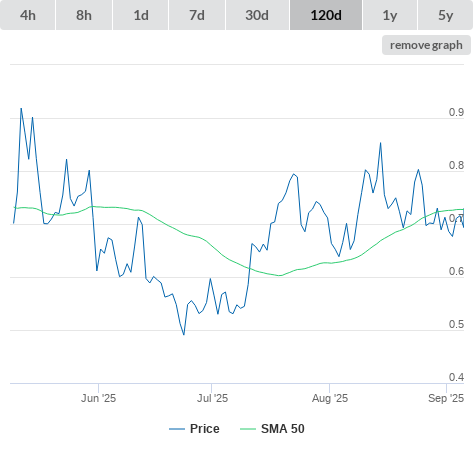Viewport: 474px width, 455px height.
Task: Click the 0.5 y-axis value
Action: pos(456,324)
